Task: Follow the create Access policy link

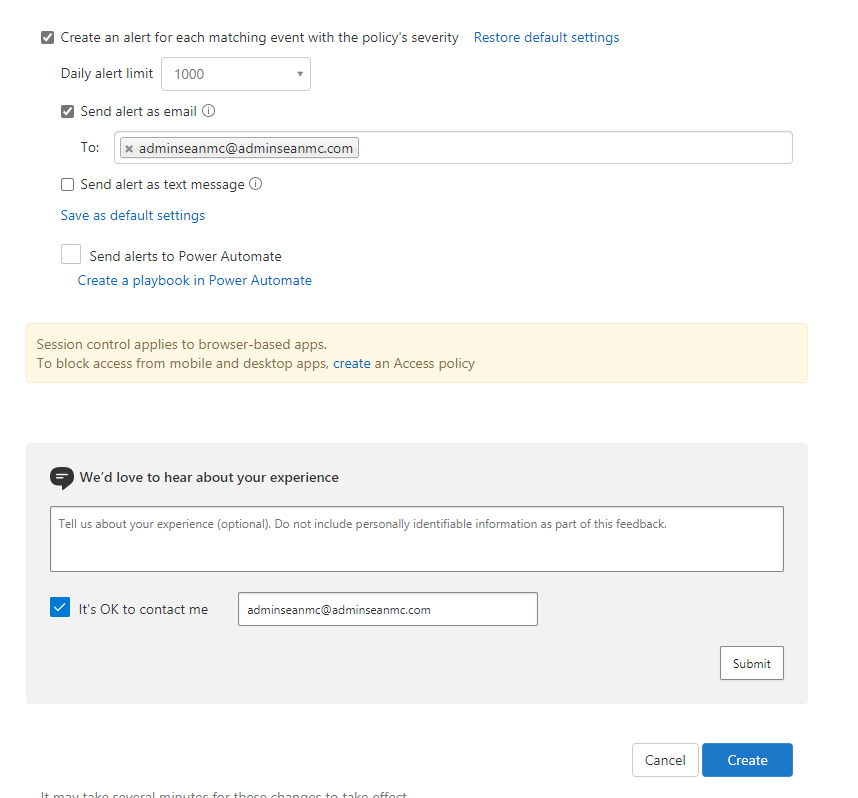Action: 351,364
